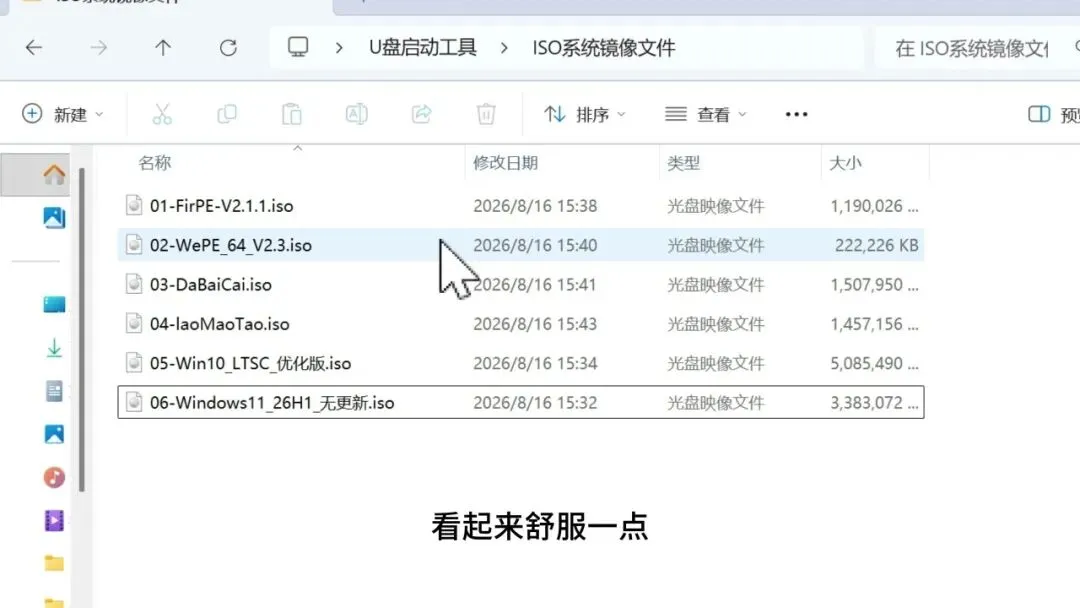
Task: Click size 5,085,490 cell
Action: (x=874, y=363)
